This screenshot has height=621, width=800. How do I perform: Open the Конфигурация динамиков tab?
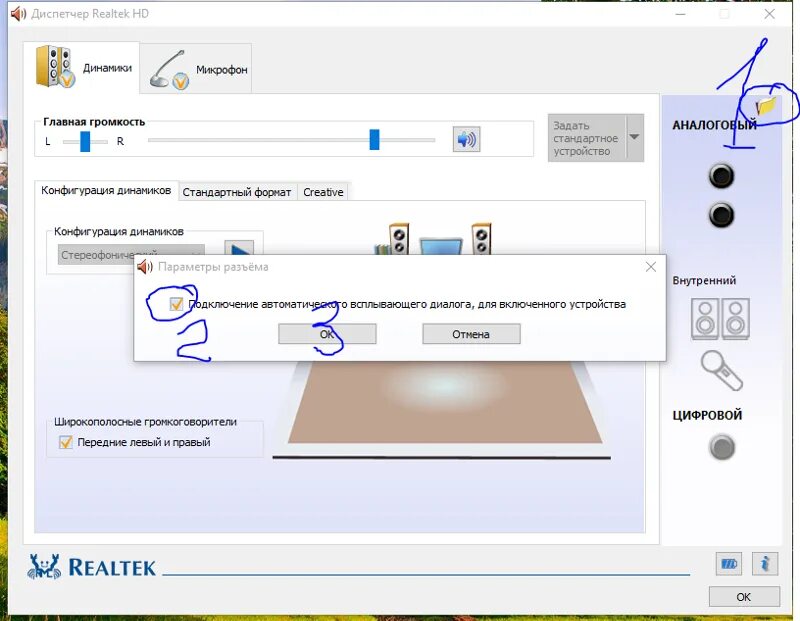(x=106, y=190)
